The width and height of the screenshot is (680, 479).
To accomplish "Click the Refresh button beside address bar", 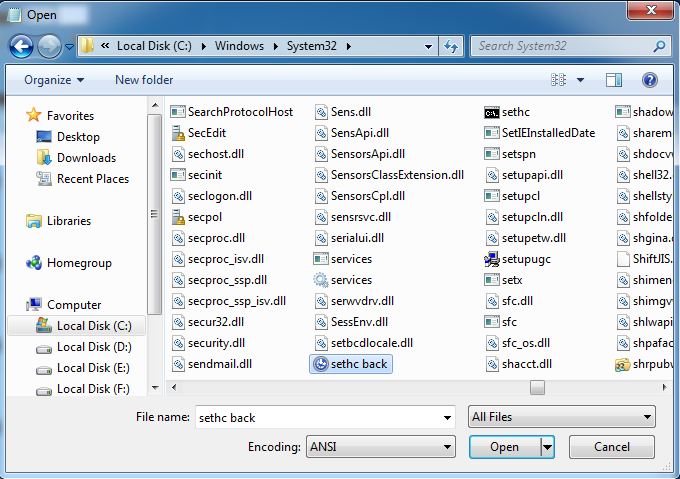I will pyautogui.click(x=451, y=46).
